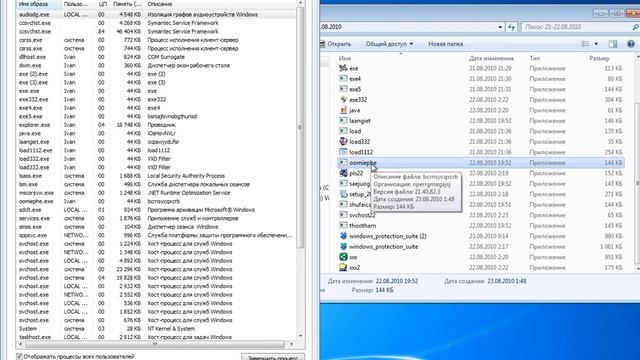The image size is (640, 360).
Task: Click the Explorer search field
Action: 576,27
